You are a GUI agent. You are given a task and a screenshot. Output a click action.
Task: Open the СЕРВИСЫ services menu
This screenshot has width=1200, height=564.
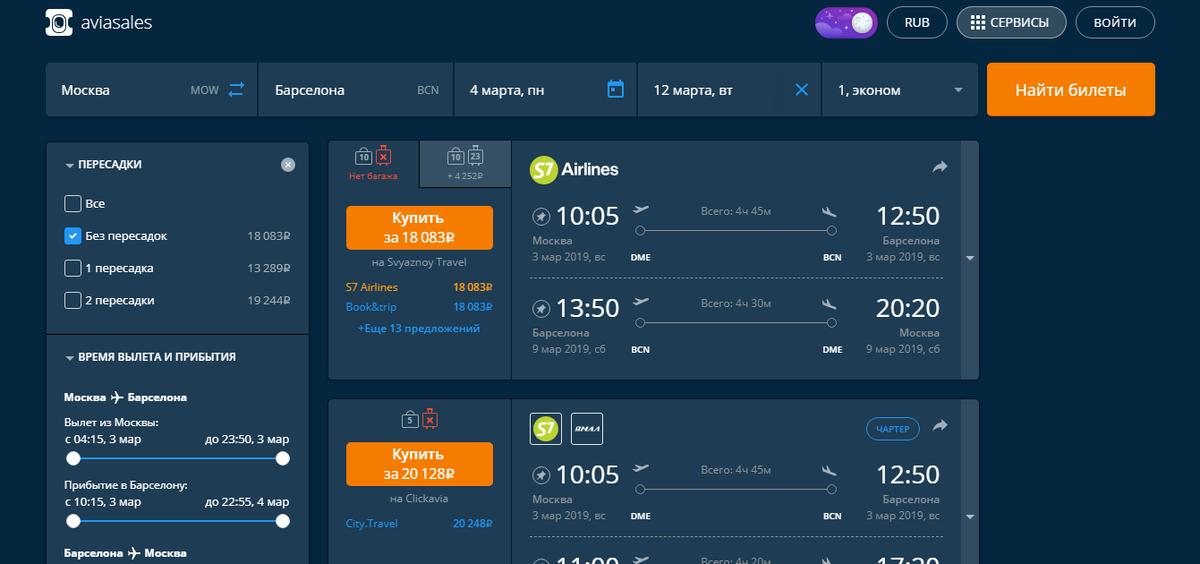point(1011,22)
